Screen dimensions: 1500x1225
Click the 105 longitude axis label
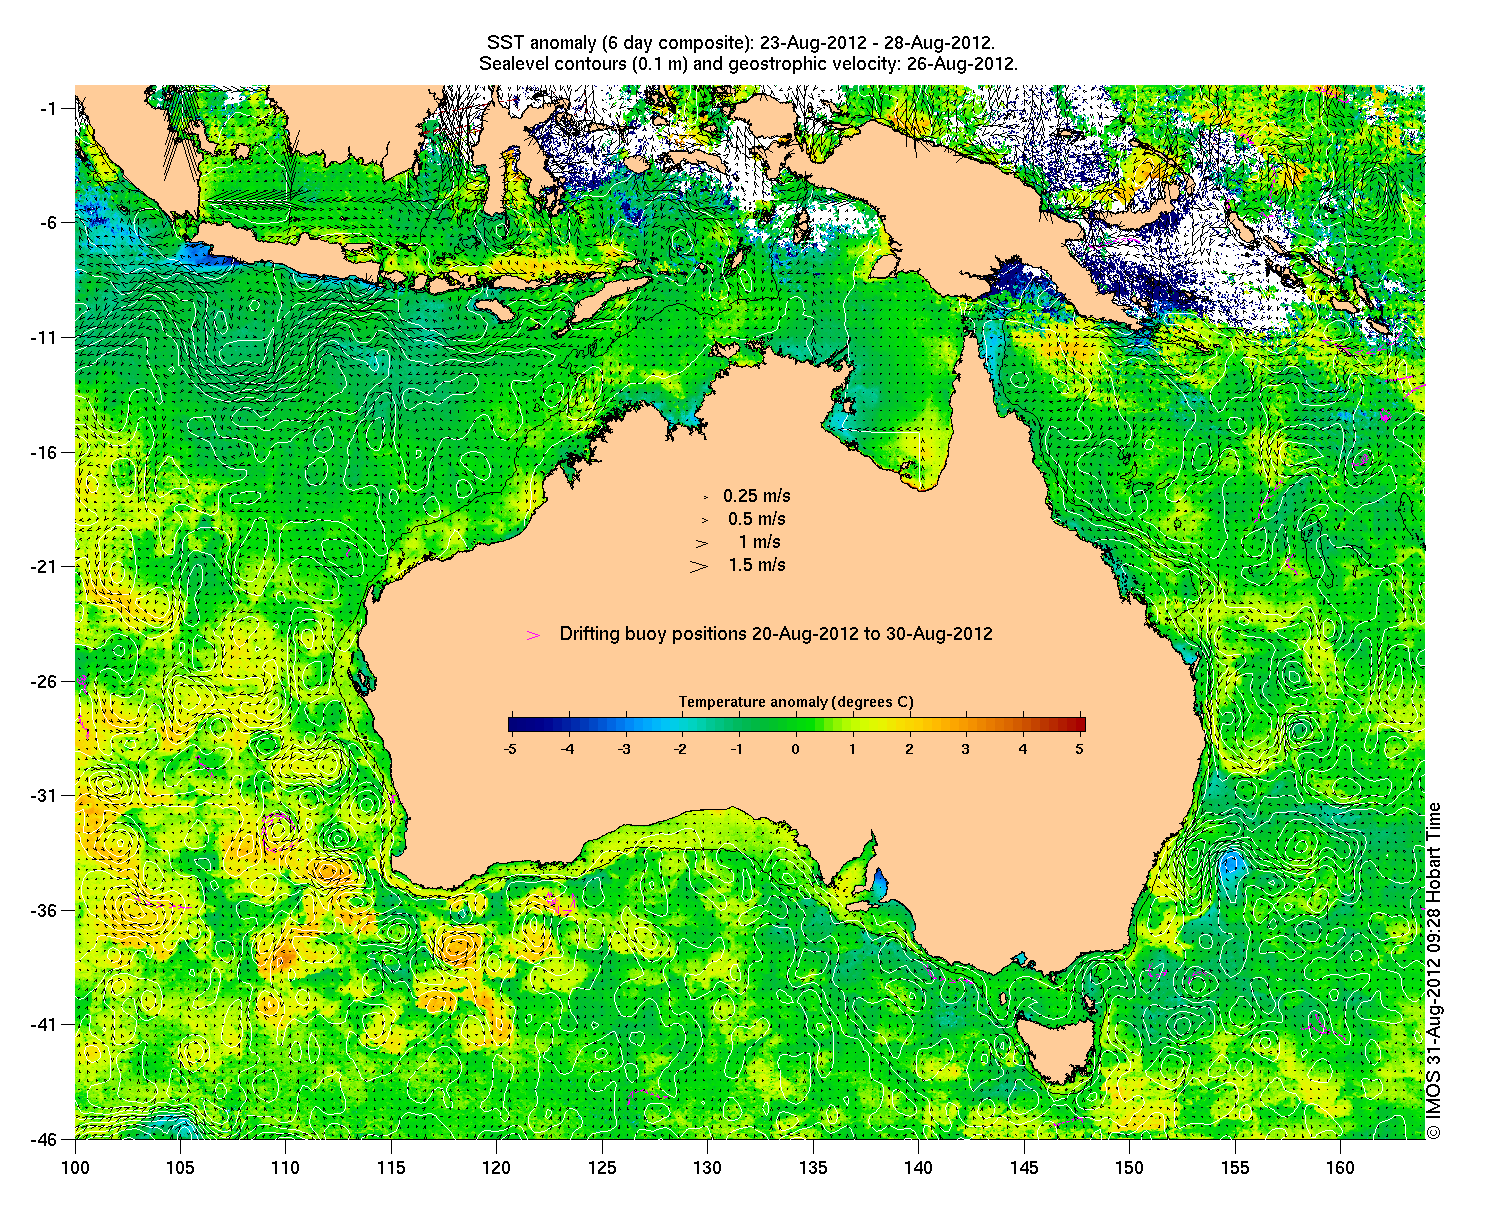[180, 1168]
